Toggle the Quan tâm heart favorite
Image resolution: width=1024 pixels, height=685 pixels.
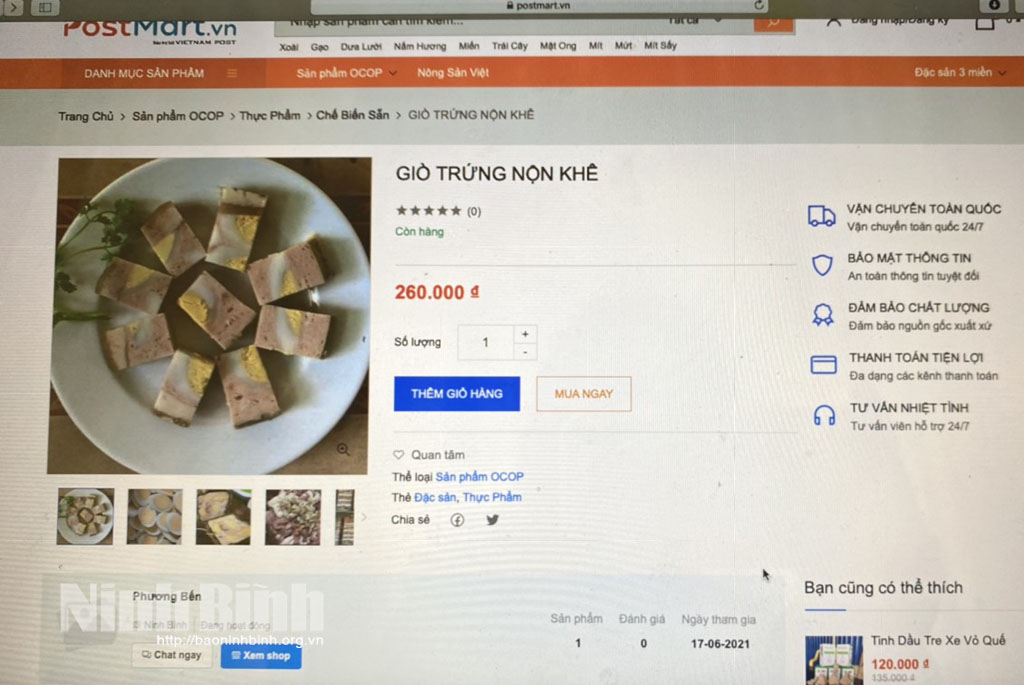pos(399,455)
